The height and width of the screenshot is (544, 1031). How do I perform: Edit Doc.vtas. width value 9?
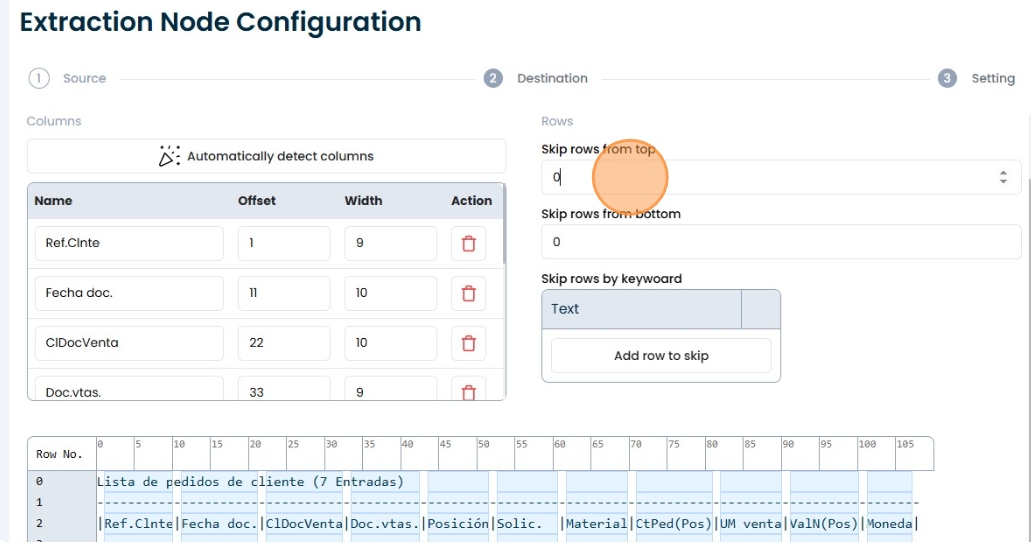(391, 389)
